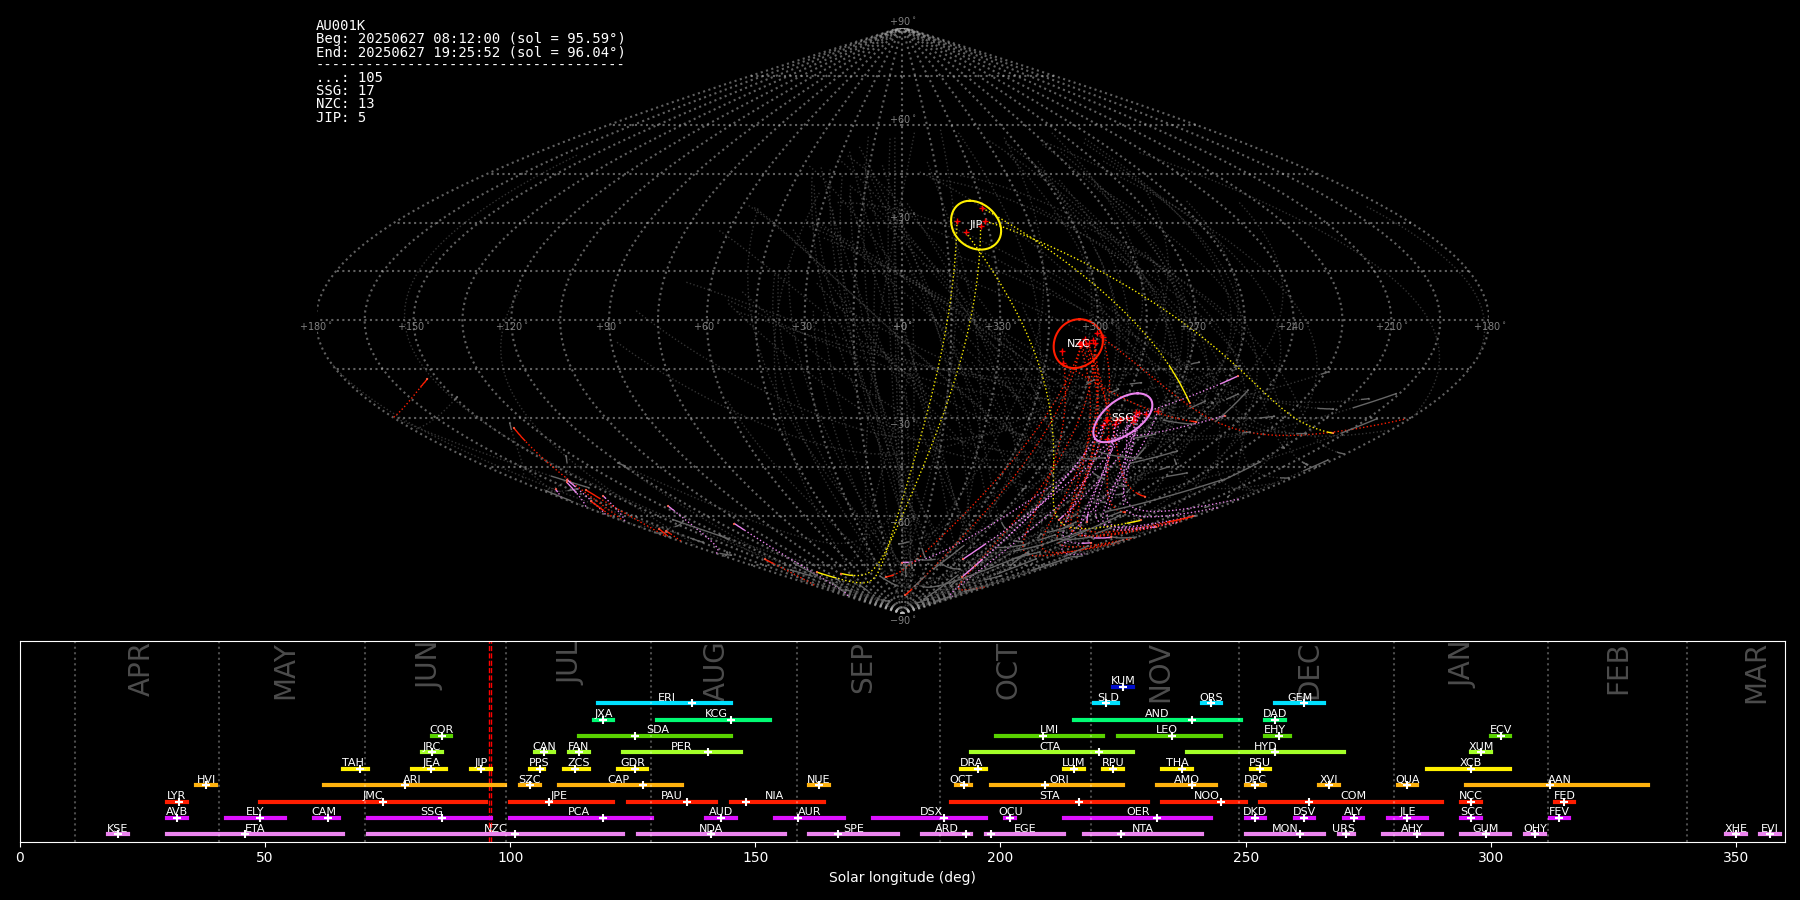
Task: Click the 'NZC: 13' count in header
Action: 345,104
